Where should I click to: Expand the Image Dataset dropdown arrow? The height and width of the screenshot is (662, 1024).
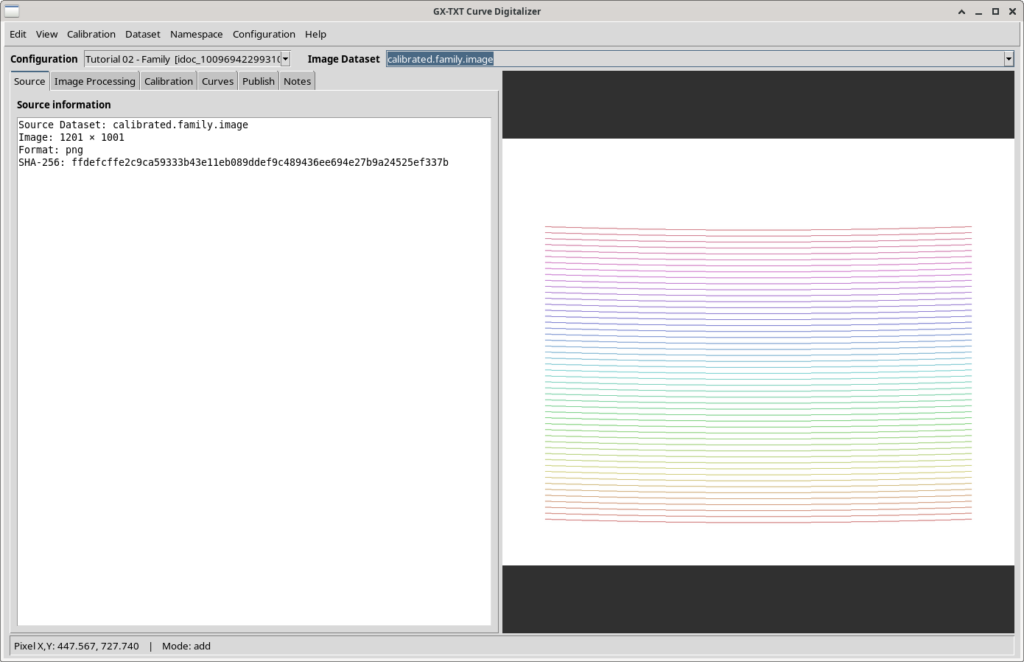pyautogui.click(x=1008, y=59)
